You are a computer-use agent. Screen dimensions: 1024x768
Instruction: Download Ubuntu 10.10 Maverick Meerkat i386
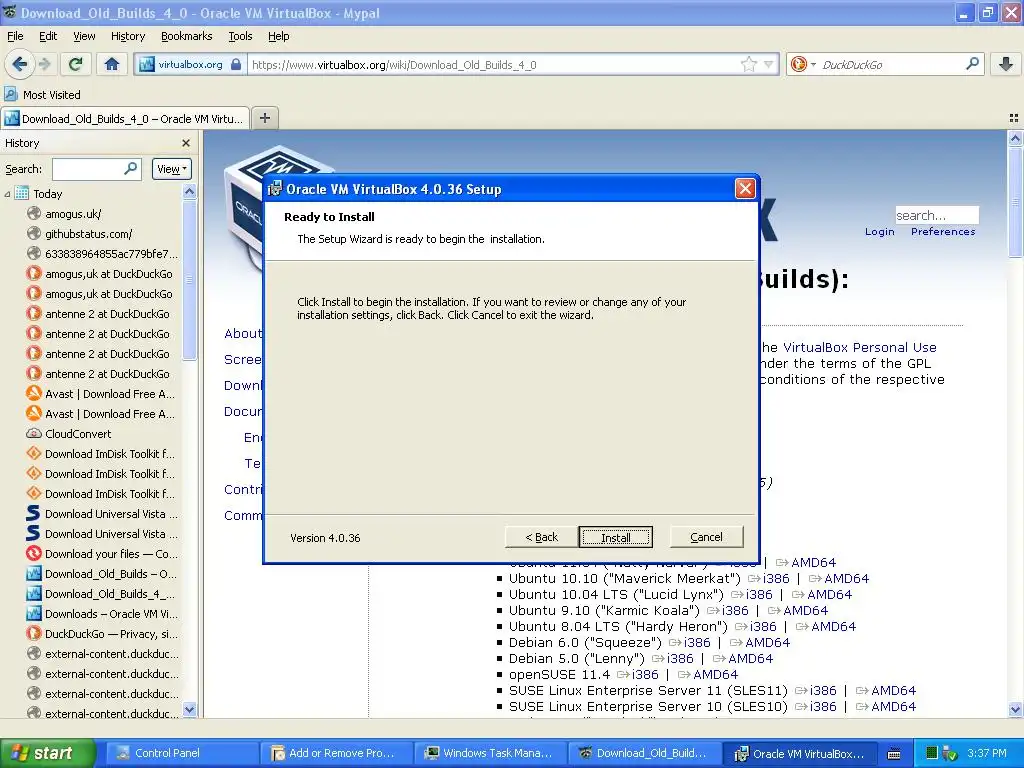[776, 579]
